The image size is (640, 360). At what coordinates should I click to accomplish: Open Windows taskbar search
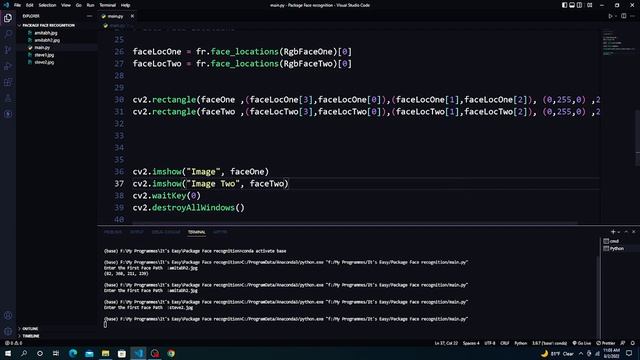point(24,353)
